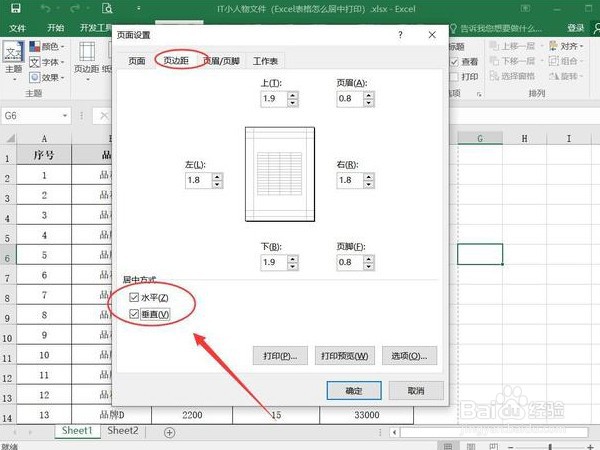Click dialog help question mark
Image resolution: width=600 pixels, height=450 pixels.
(x=400, y=35)
